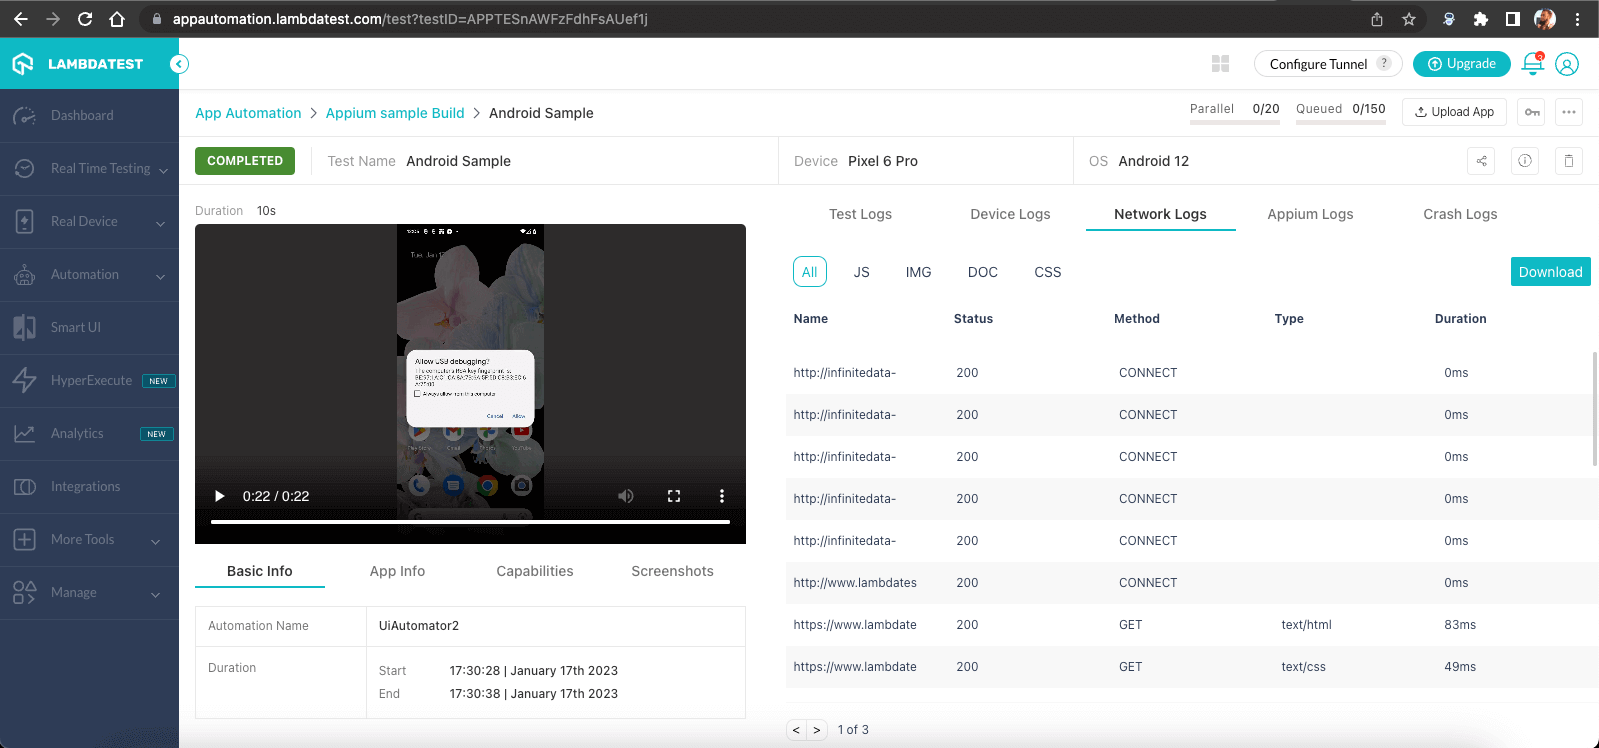This screenshot has height=748, width=1599.
Task: Click the delete test trash icon
Action: pos(1568,161)
